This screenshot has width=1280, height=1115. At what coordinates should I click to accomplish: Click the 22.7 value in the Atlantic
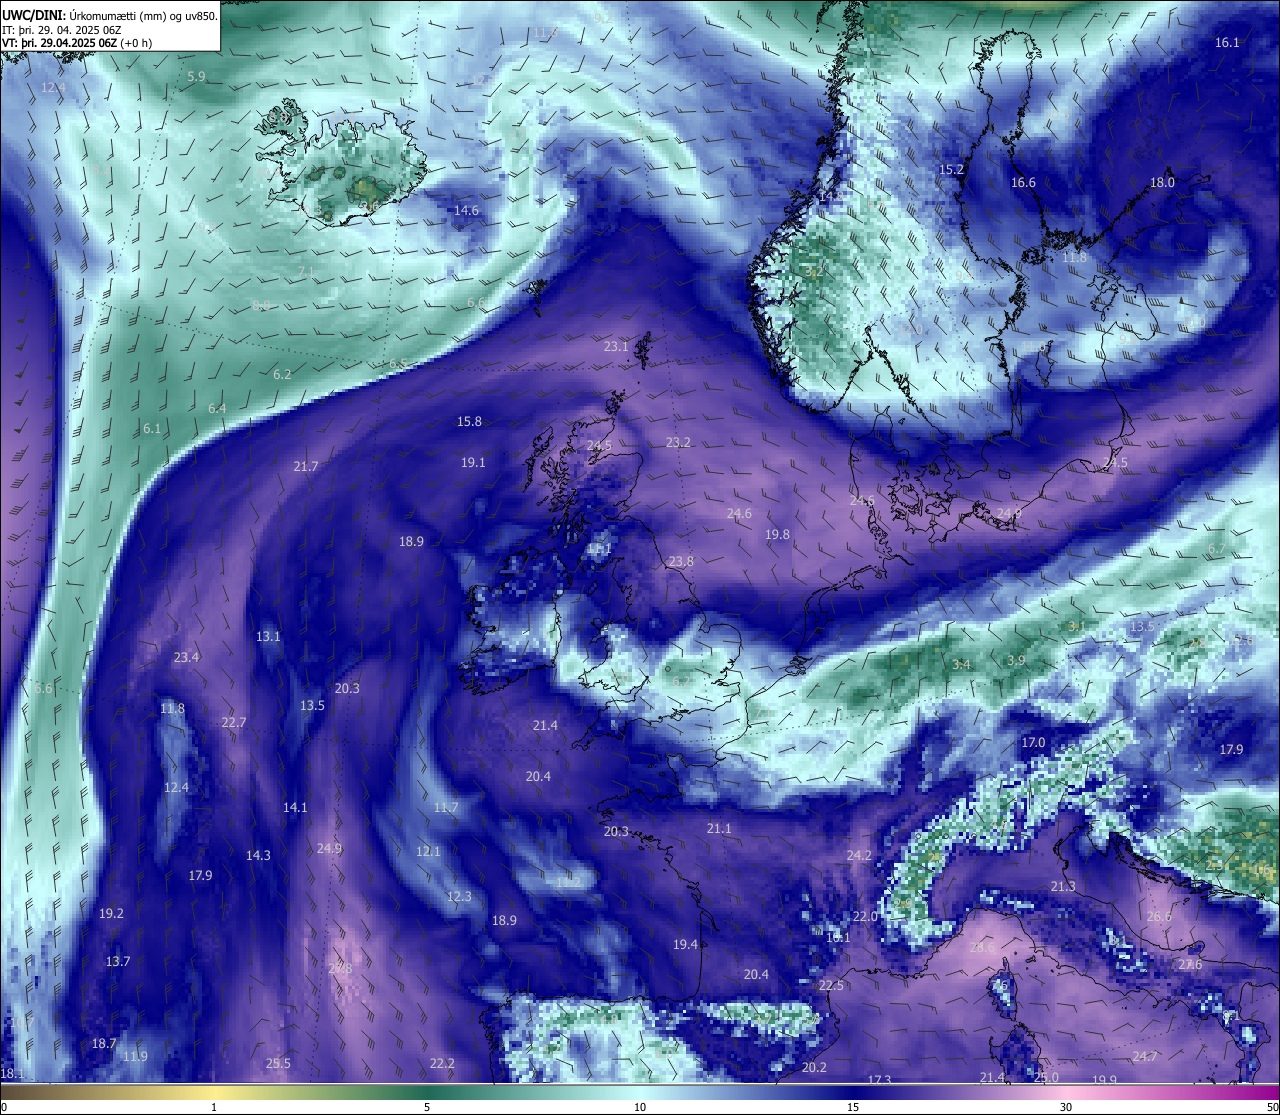234,723
